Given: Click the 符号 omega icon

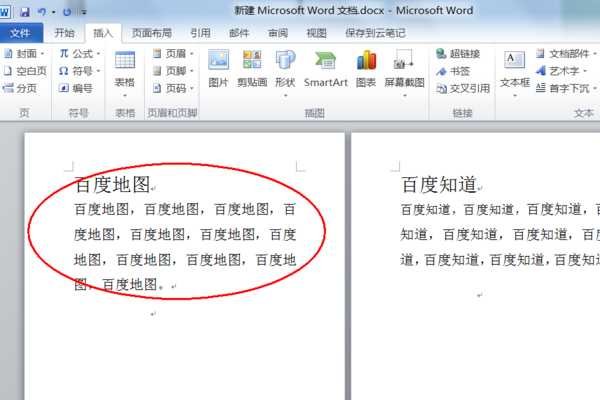Looking at the screenshot, I should [x=64, y=71].
